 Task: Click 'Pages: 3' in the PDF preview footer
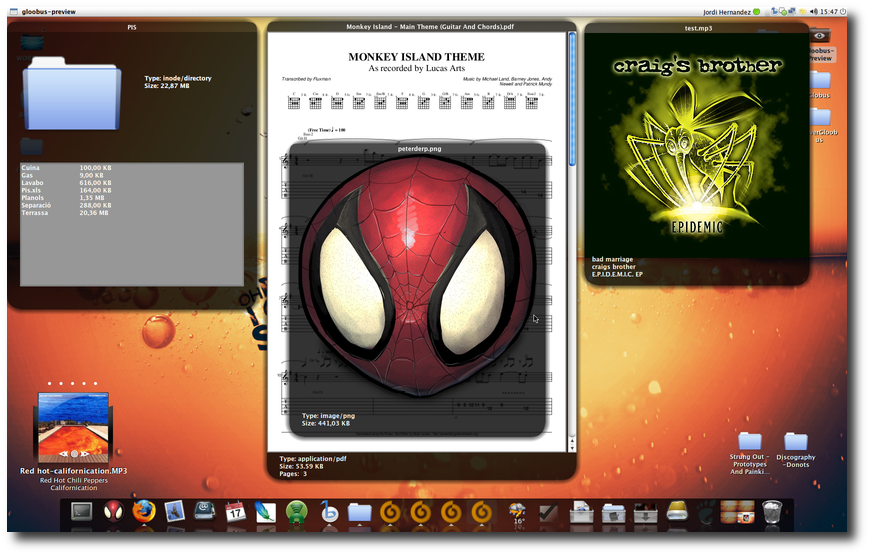pyautogui.click(x=293, y=474)
